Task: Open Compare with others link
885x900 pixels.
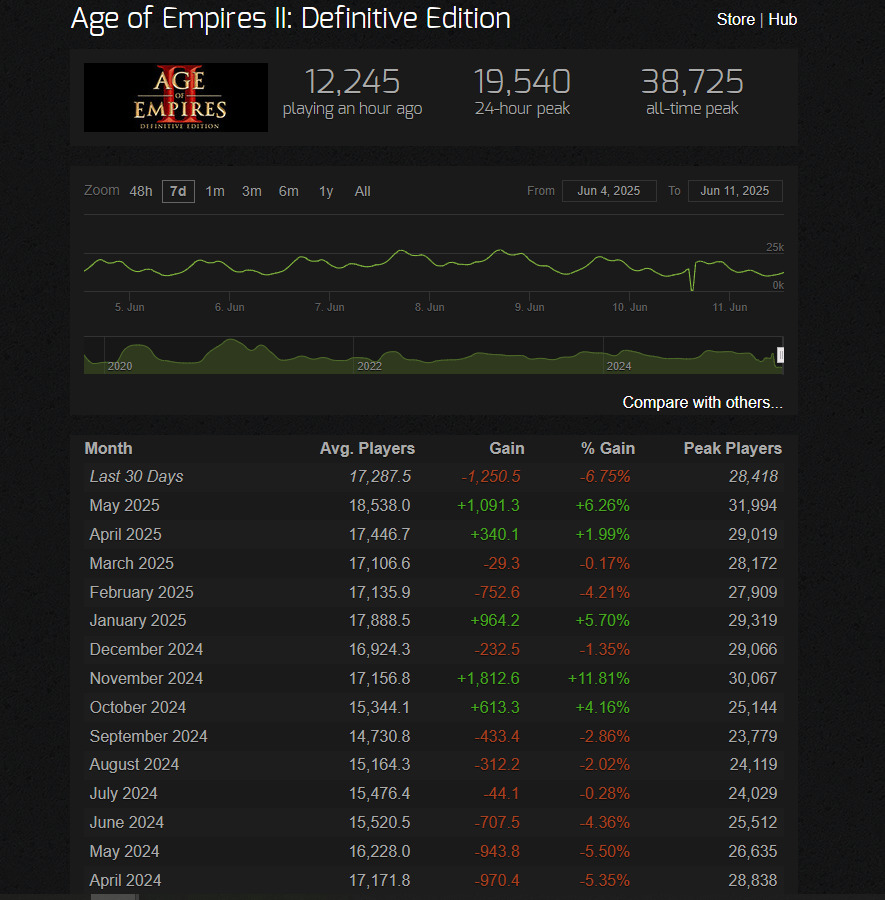Action: 702,402
